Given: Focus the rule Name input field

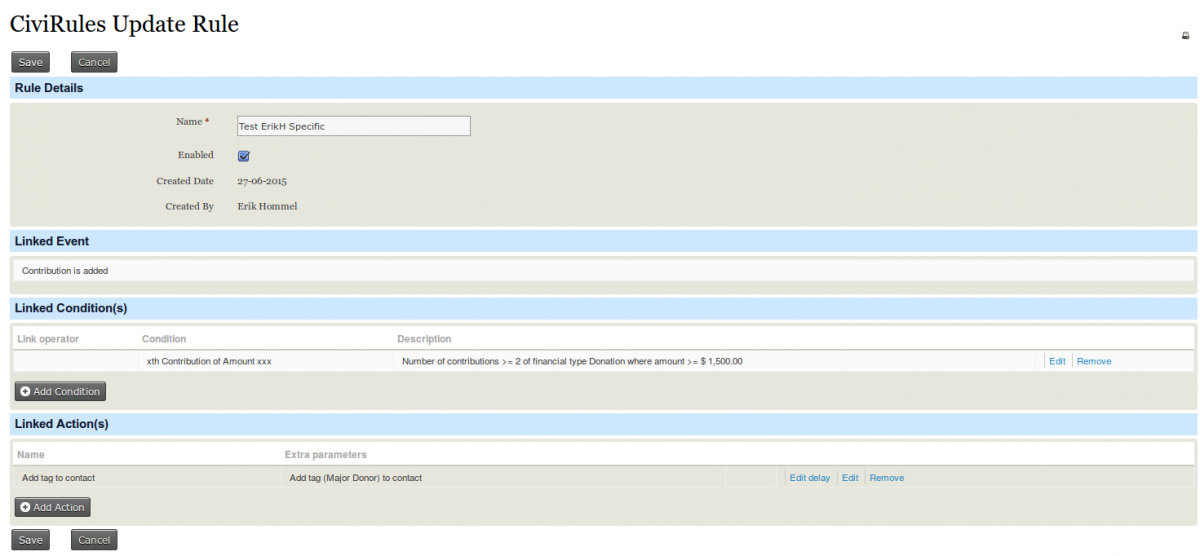Looking at the screenshot, I should pos(353,126).
